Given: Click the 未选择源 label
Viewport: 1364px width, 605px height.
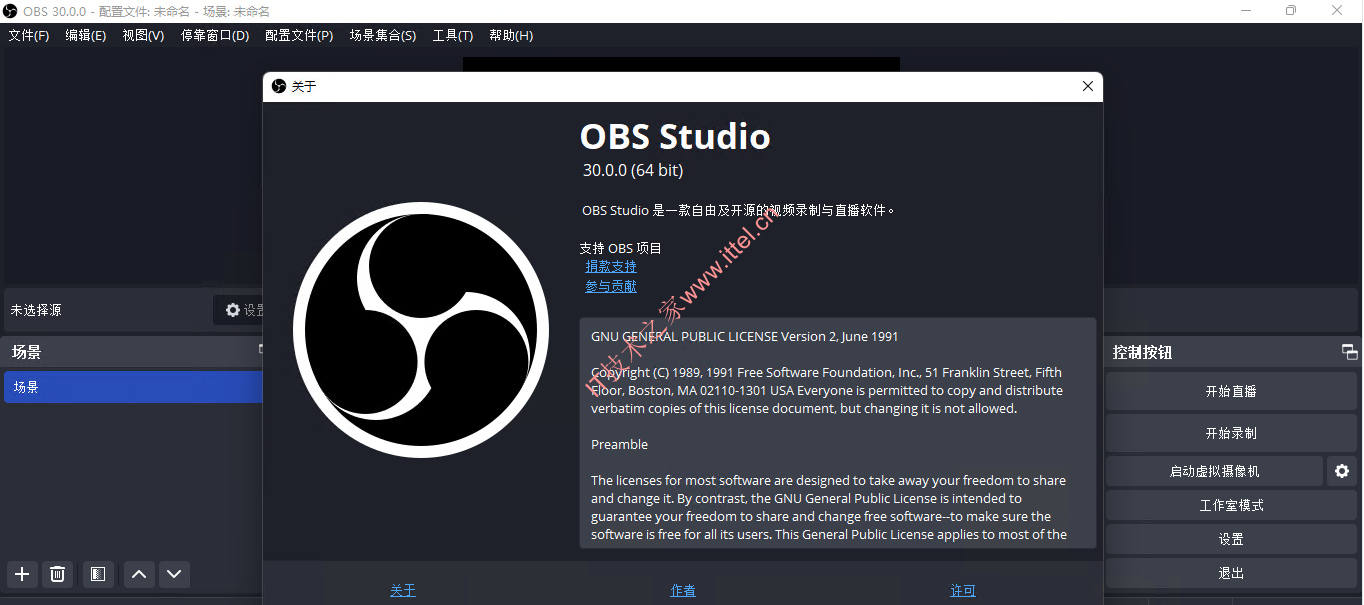Looking at the screenshot, I should pyautogui.click(x=36, y=310).
